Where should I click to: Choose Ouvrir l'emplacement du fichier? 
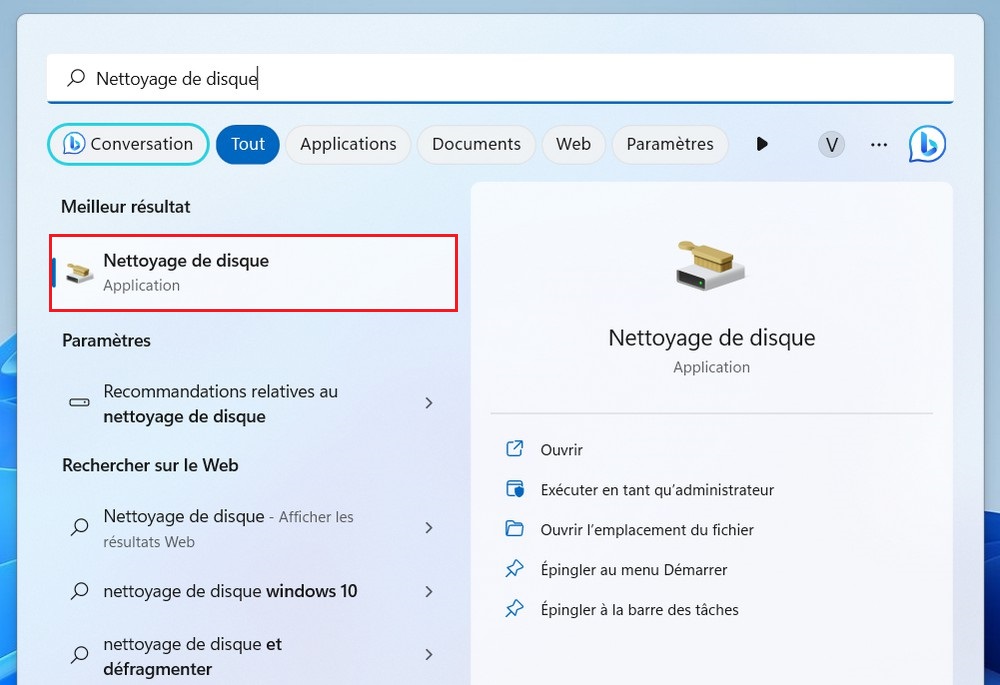pyautogui.click(x=647, y=530)
